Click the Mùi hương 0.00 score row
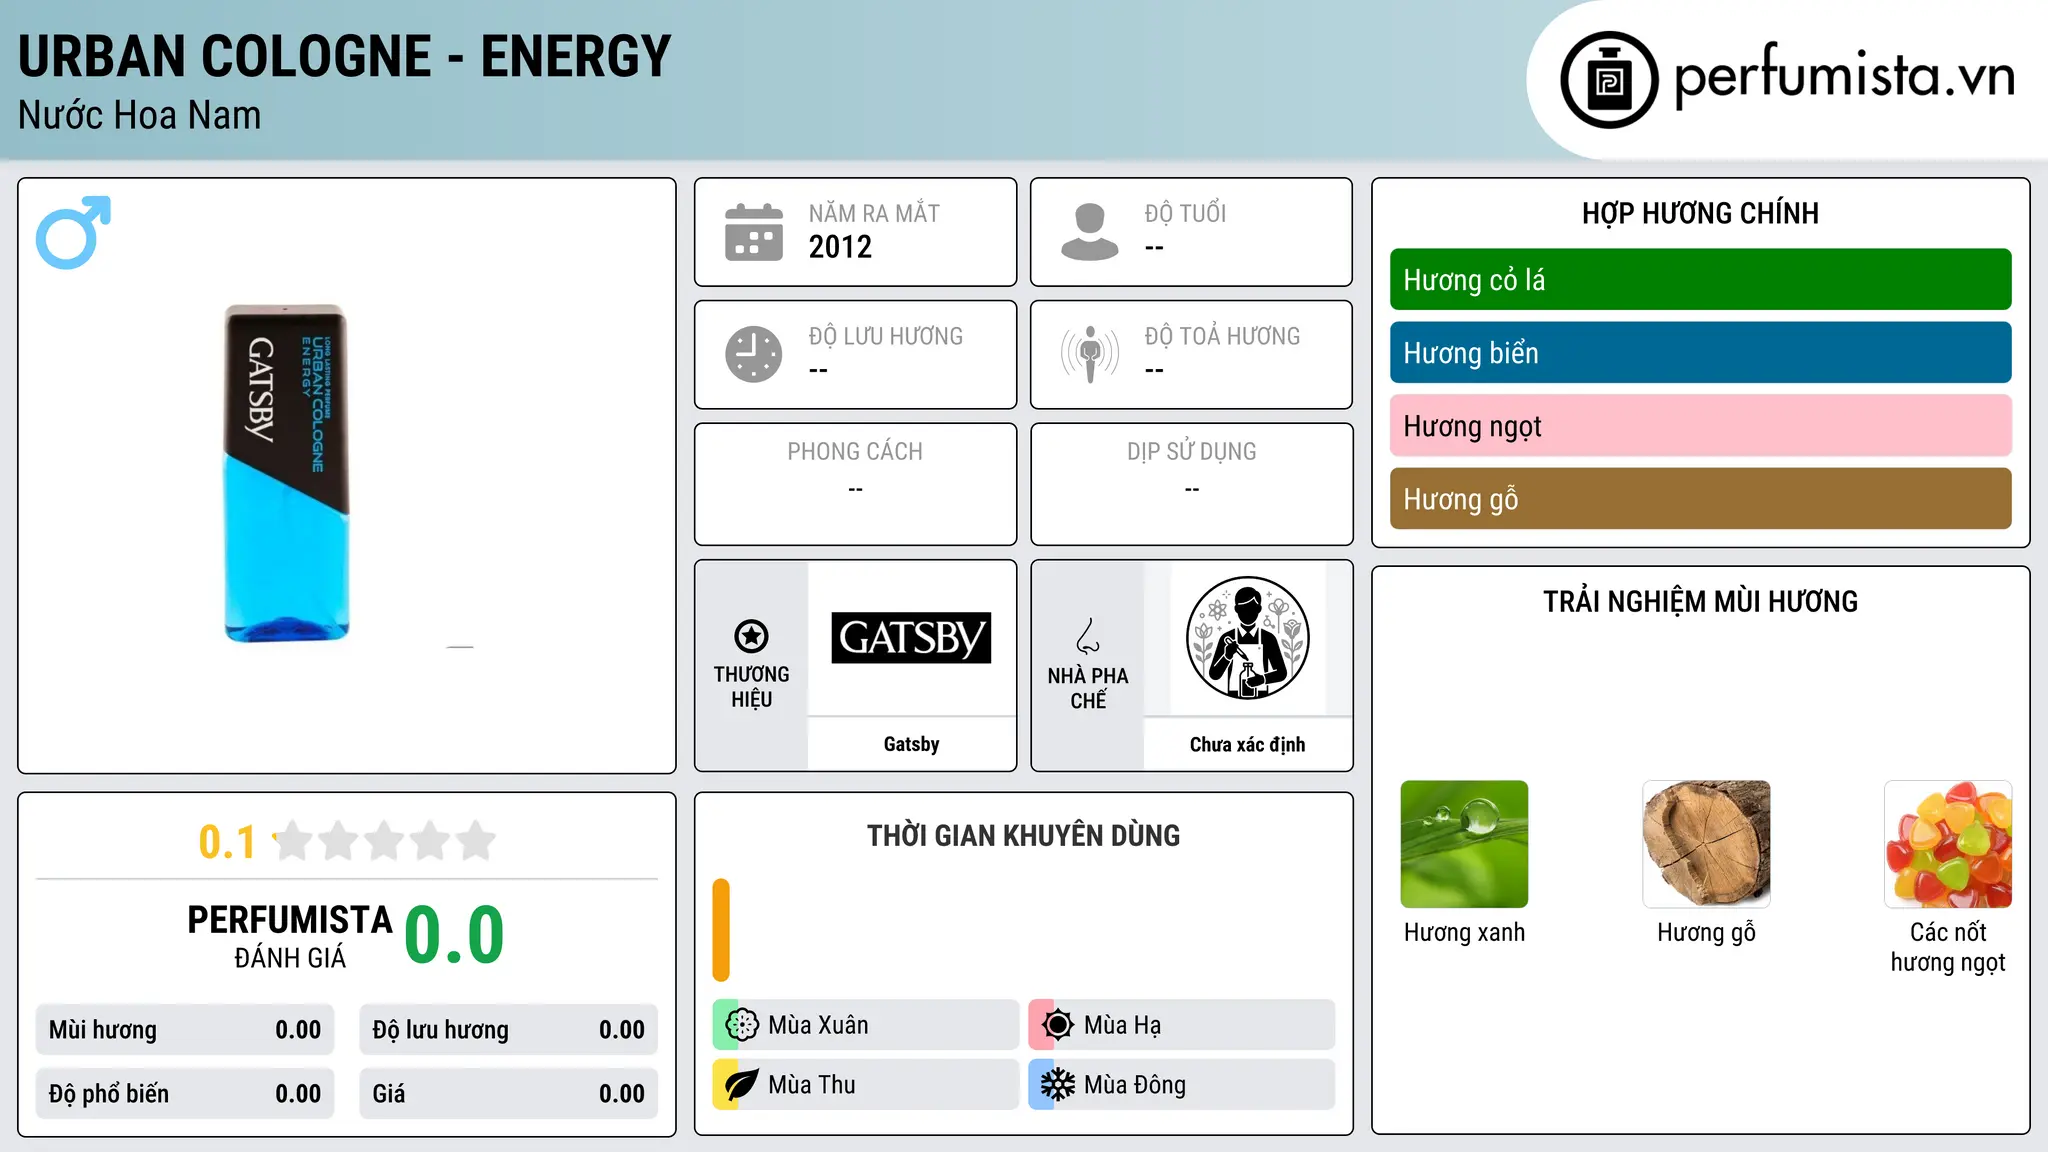Screen dimensions: 2048x1152 click(x=185, y=1030)
